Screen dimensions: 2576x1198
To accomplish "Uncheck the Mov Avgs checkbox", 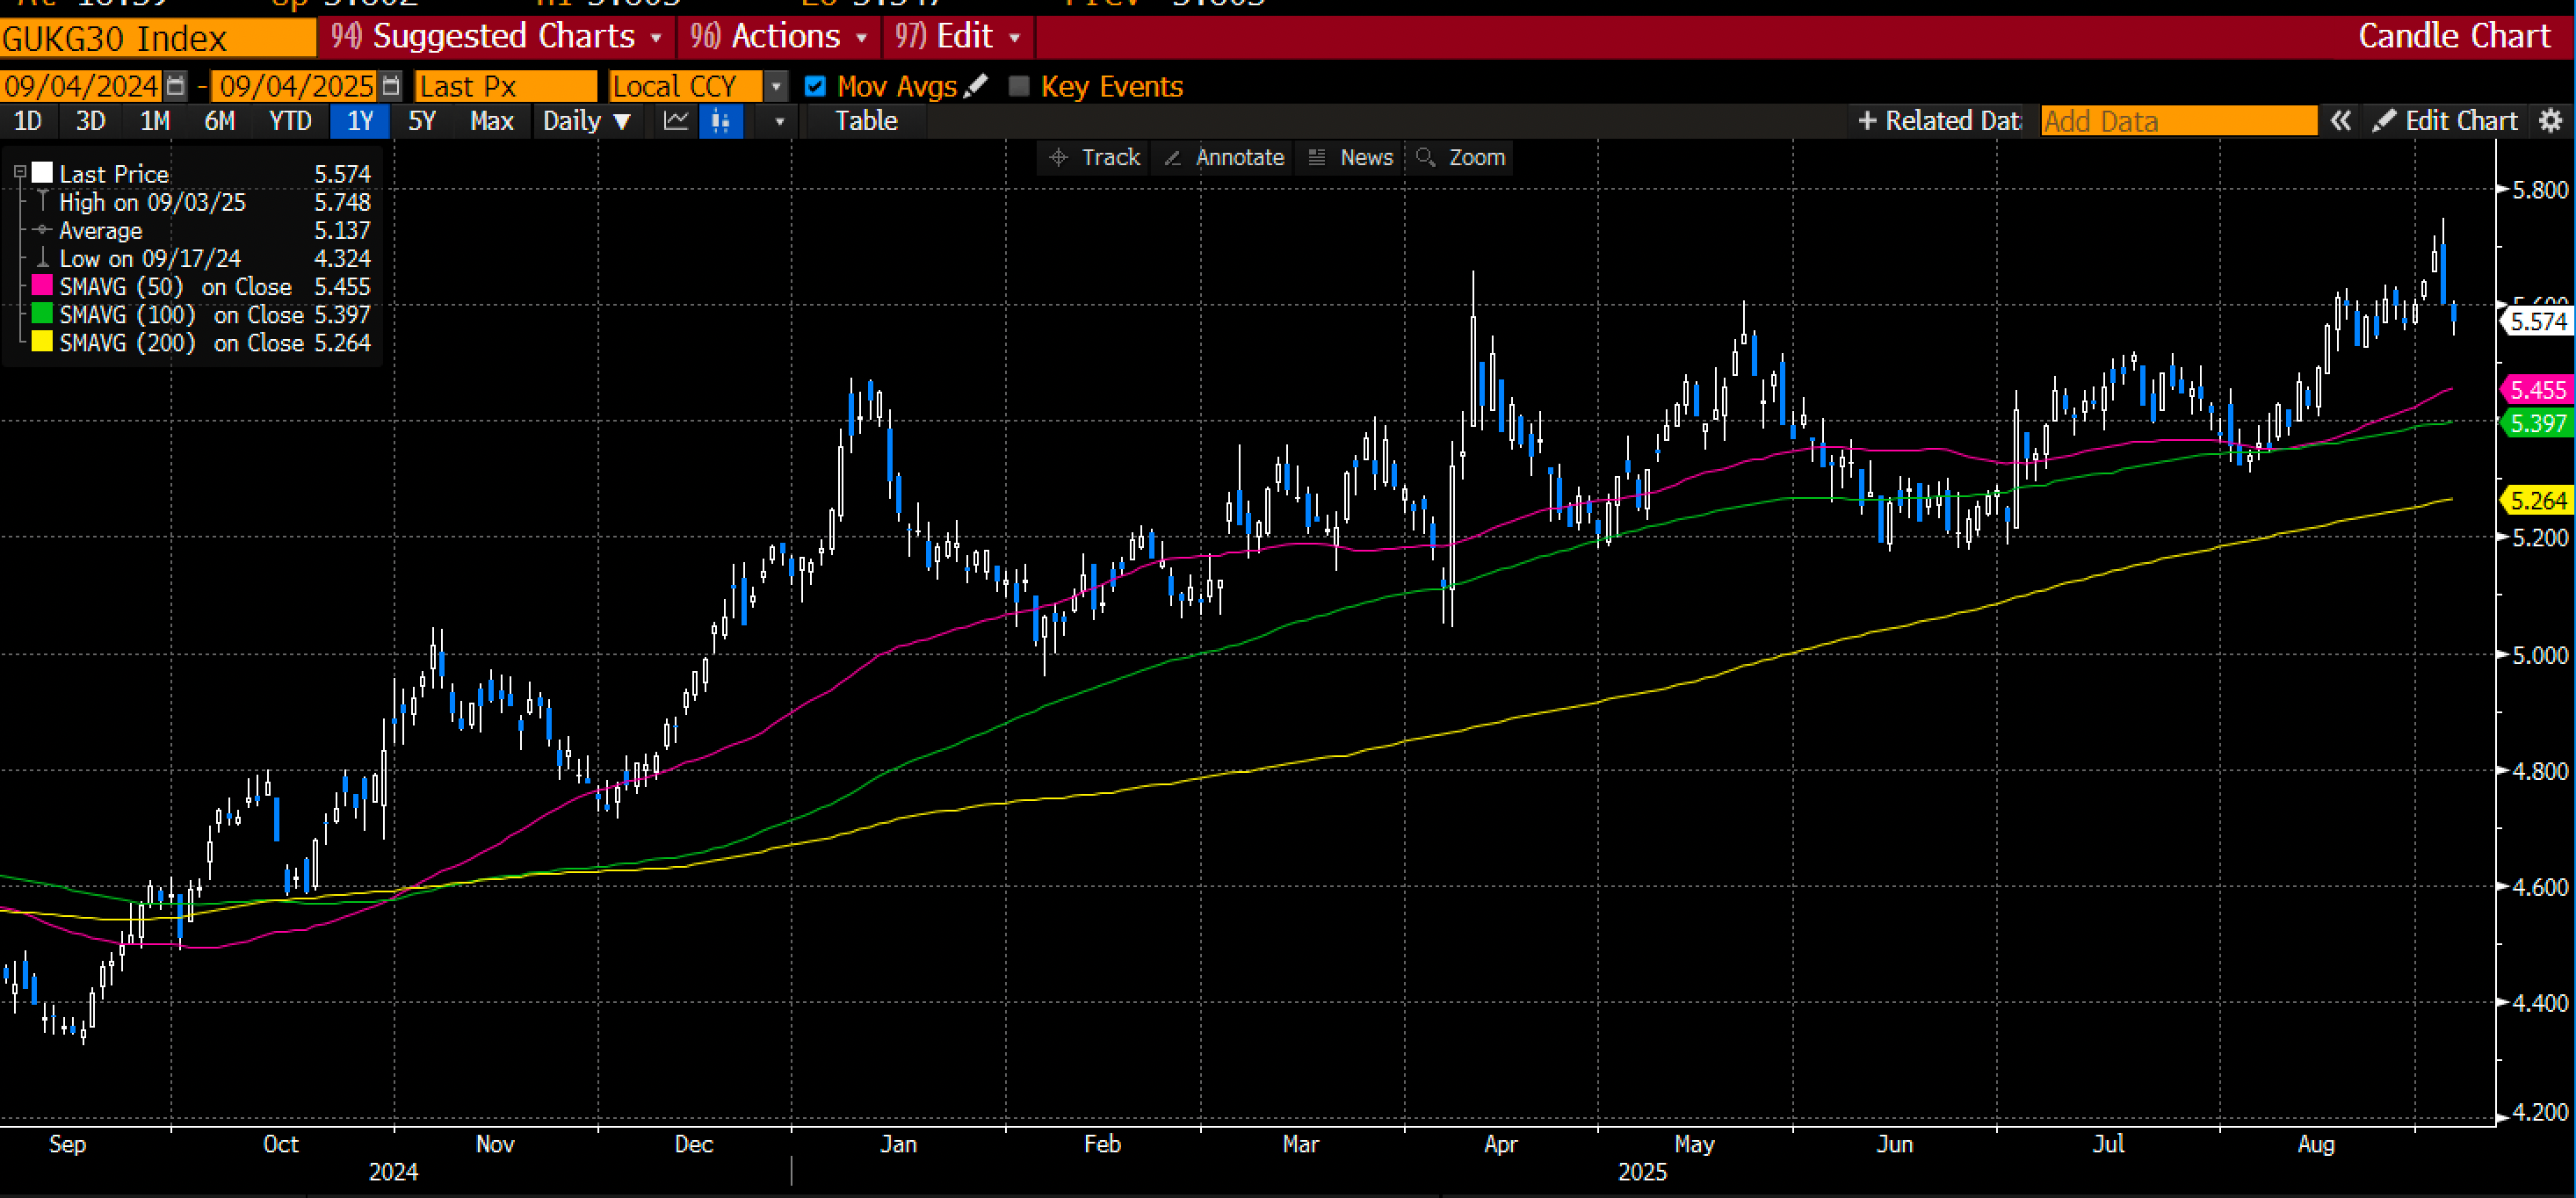I will click(815, 86).
